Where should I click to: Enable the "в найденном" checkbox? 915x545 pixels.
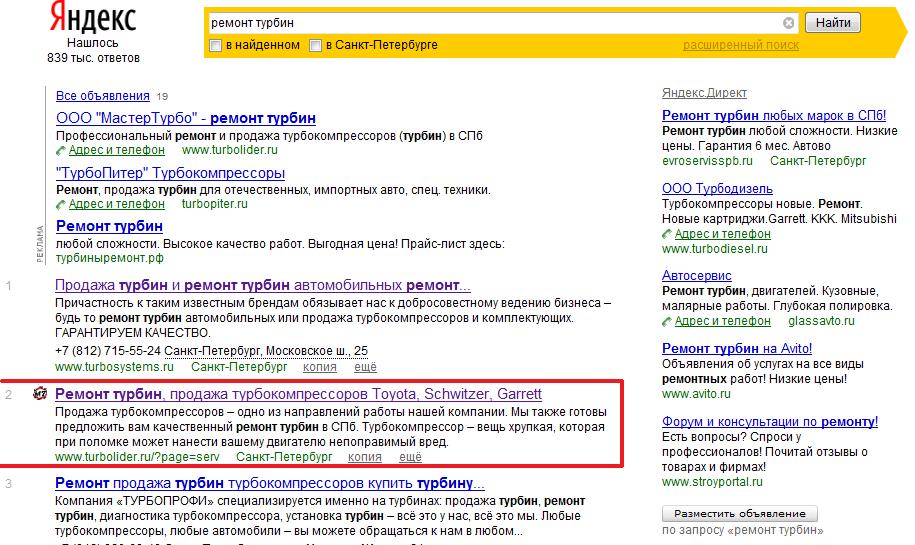[x=215, y=46]
